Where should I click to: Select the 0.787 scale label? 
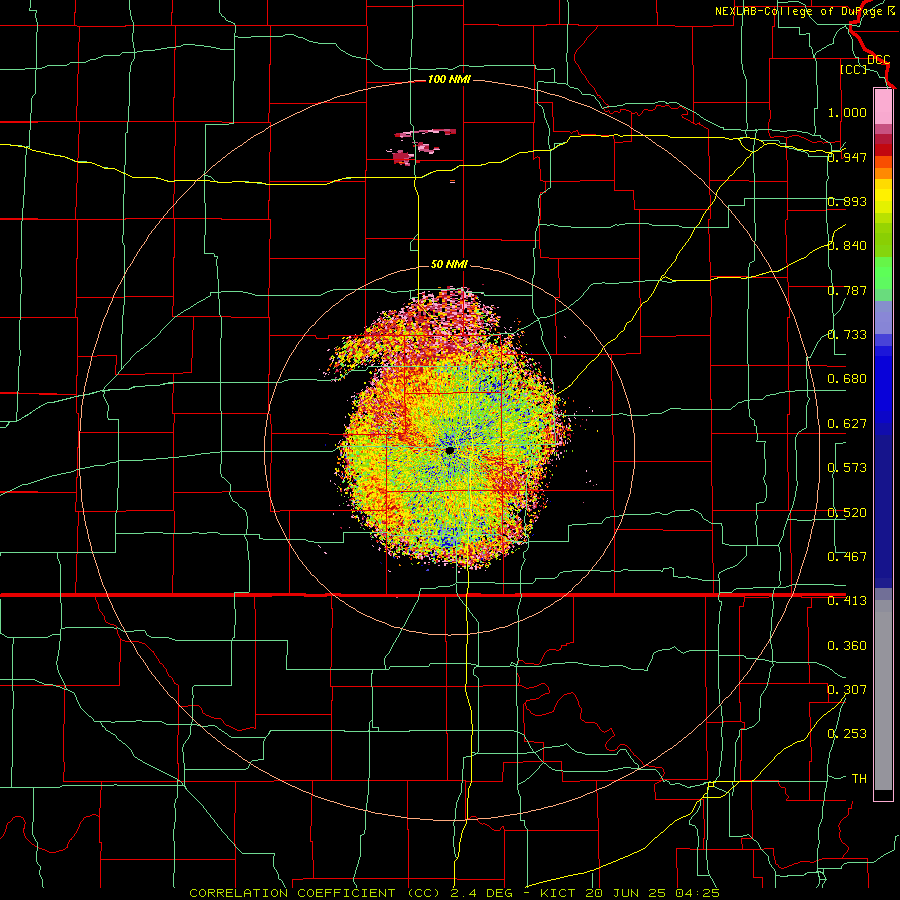(x=847, y=290)
